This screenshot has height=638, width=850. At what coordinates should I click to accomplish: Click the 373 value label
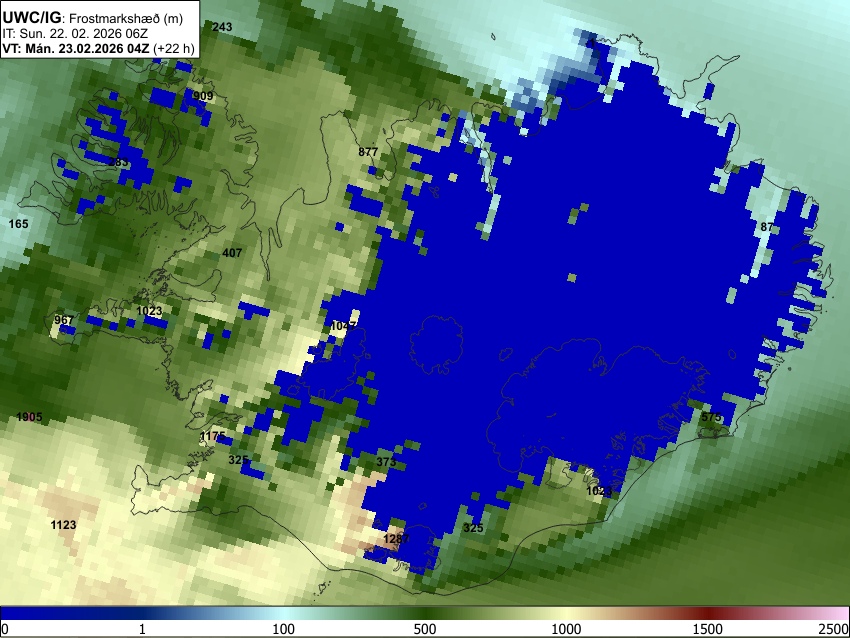[x=386, y=462]
